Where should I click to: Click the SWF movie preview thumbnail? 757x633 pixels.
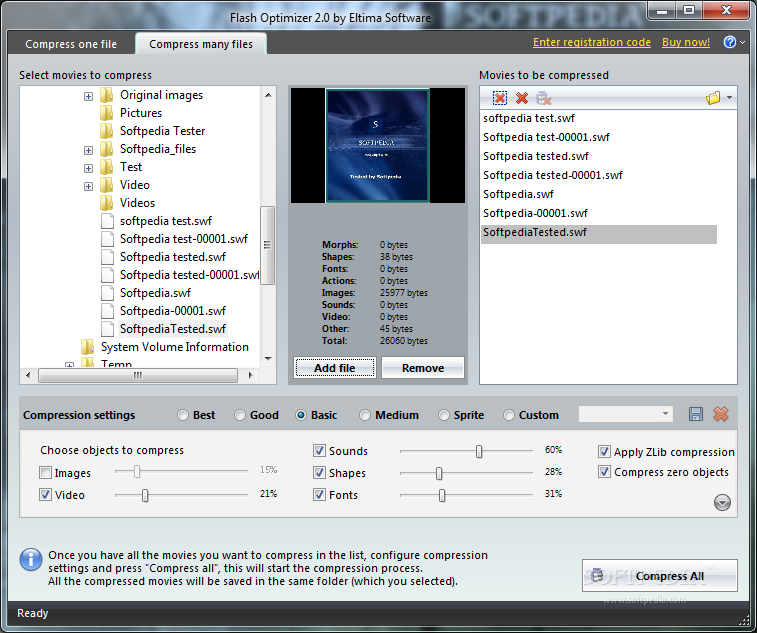pyautogui.click(x=377, y=145)
